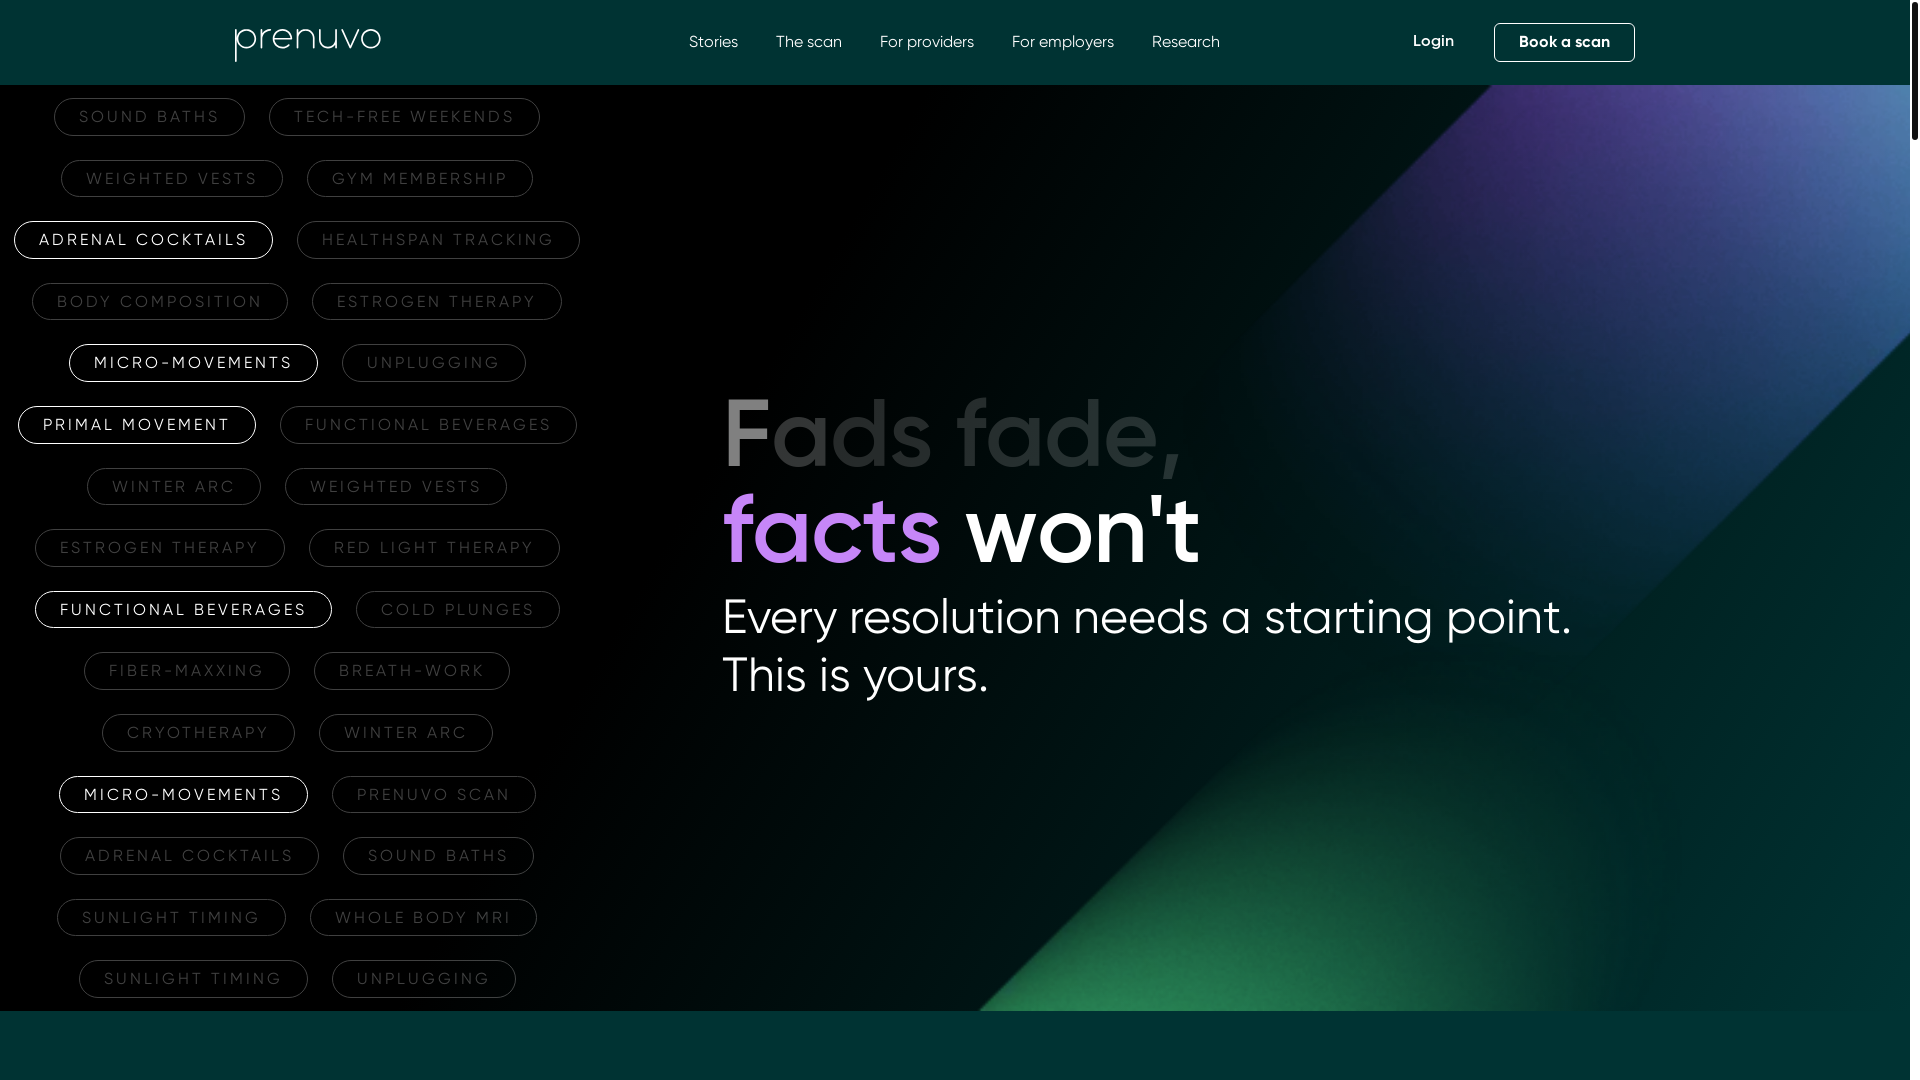Click dim ADRENAL COCKTAILS pill beside SOUND BATHS
The height and width of the screenshot is (1080, 1920).
point(189,856)
